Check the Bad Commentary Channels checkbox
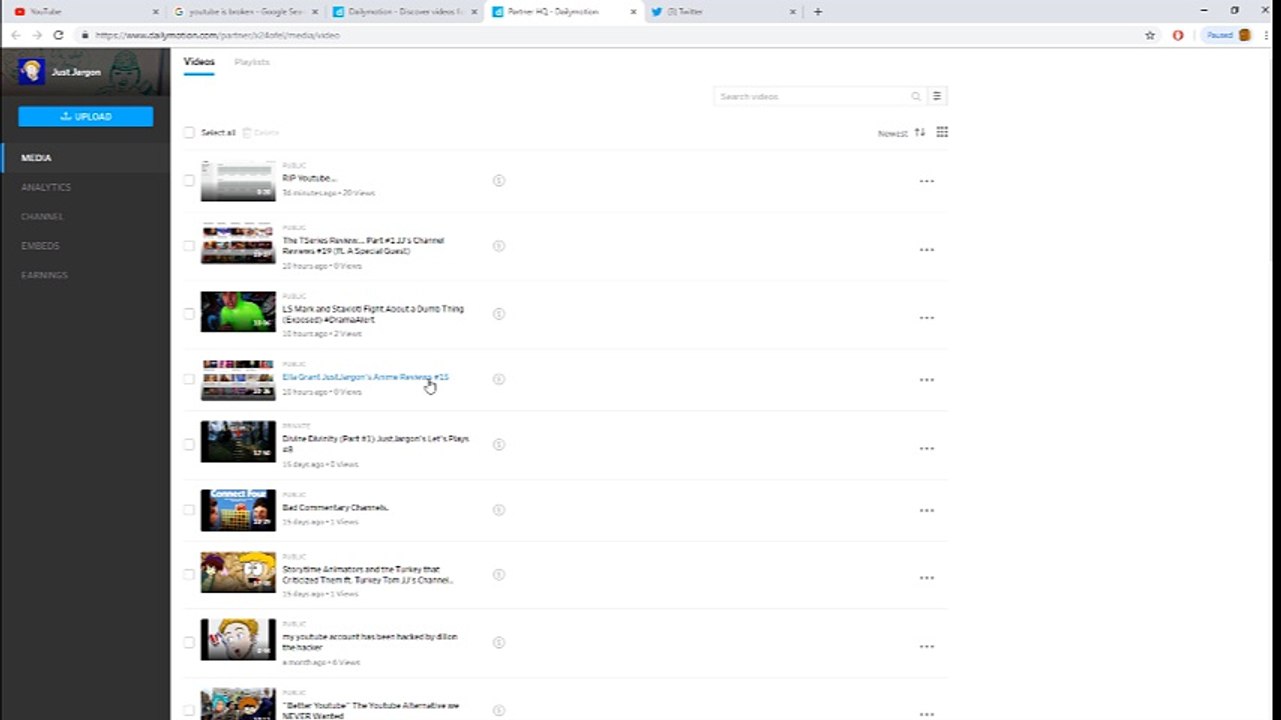The image size is (1281, 720). (189, 510)
